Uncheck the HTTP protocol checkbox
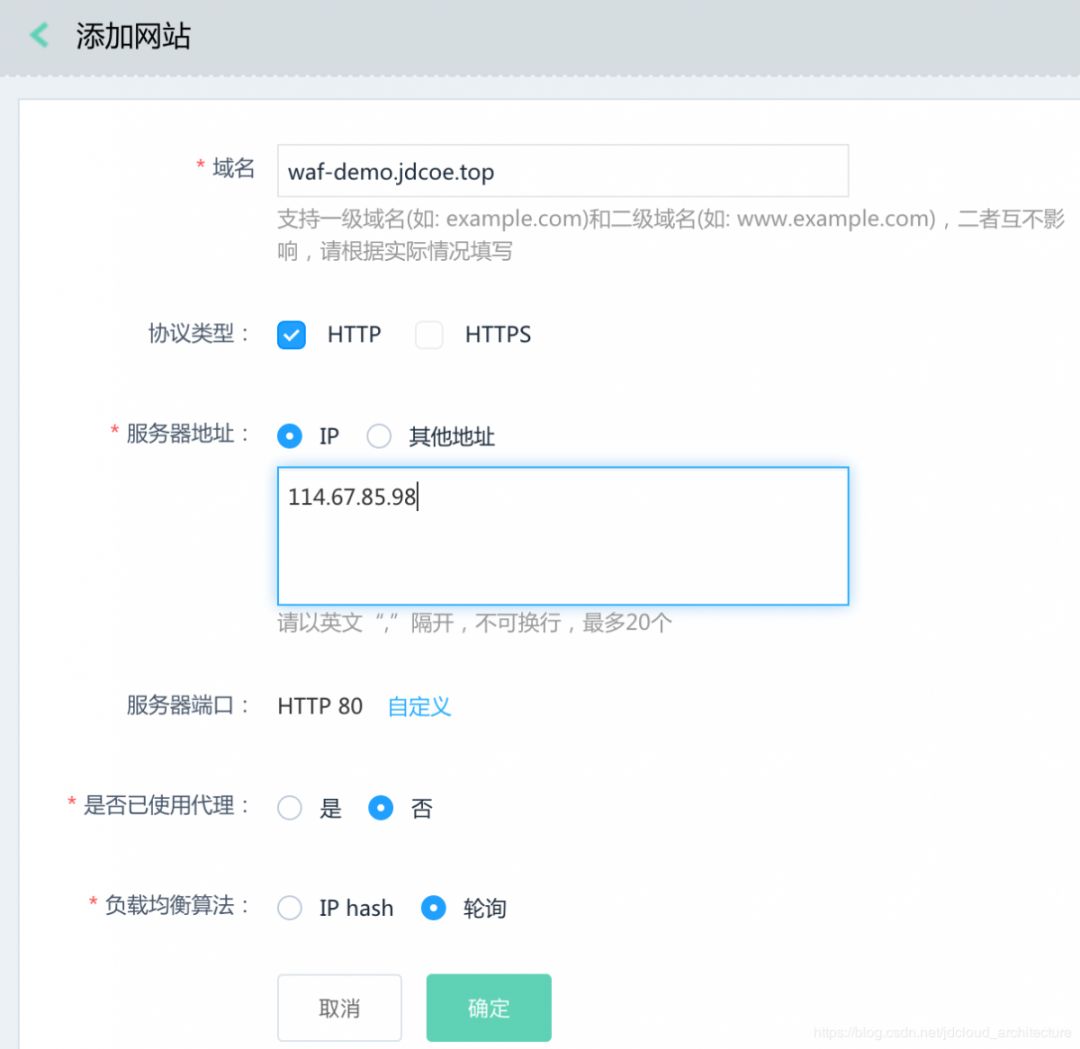This screenshot has width=1080, height=1049. 290,335
